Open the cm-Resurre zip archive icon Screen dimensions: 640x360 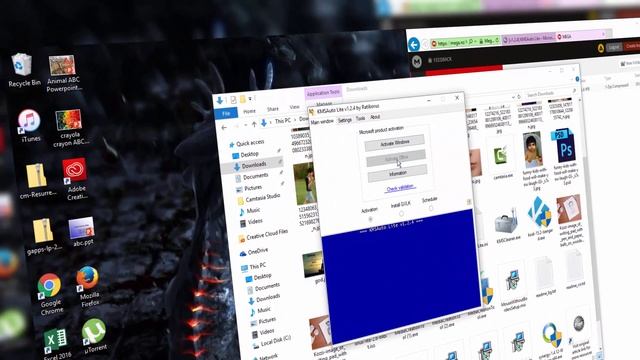(x=38, y=181)
